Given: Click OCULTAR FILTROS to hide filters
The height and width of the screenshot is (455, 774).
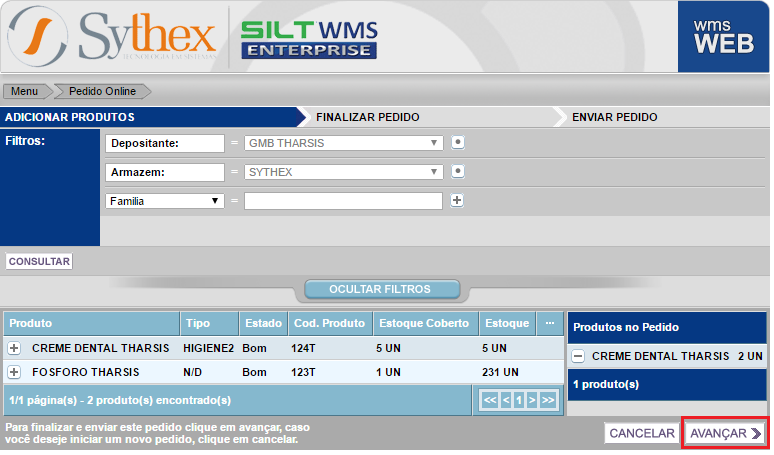Looking at the screenshot, I should pyautogui.click(x=380, y=289).
